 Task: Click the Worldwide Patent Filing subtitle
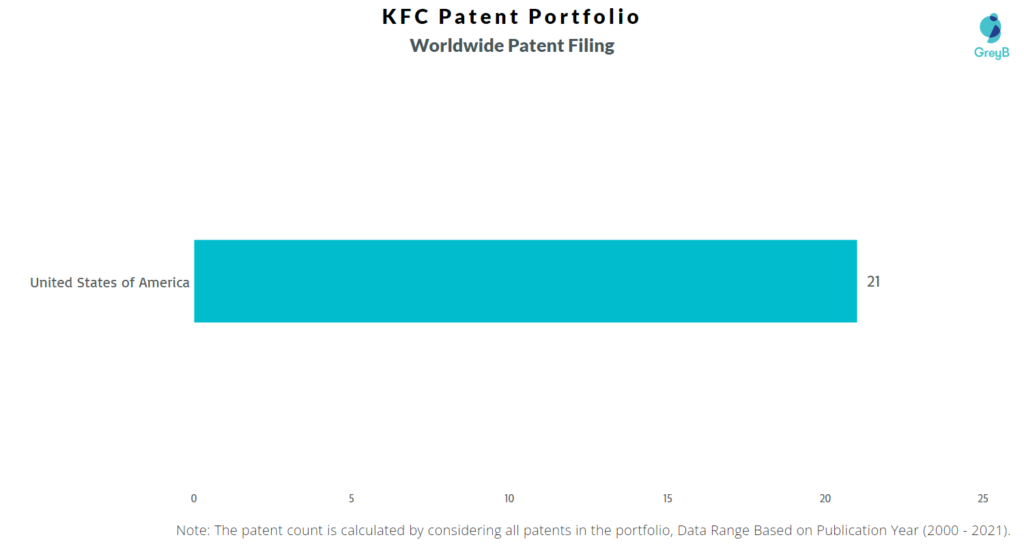click(512, 46)
